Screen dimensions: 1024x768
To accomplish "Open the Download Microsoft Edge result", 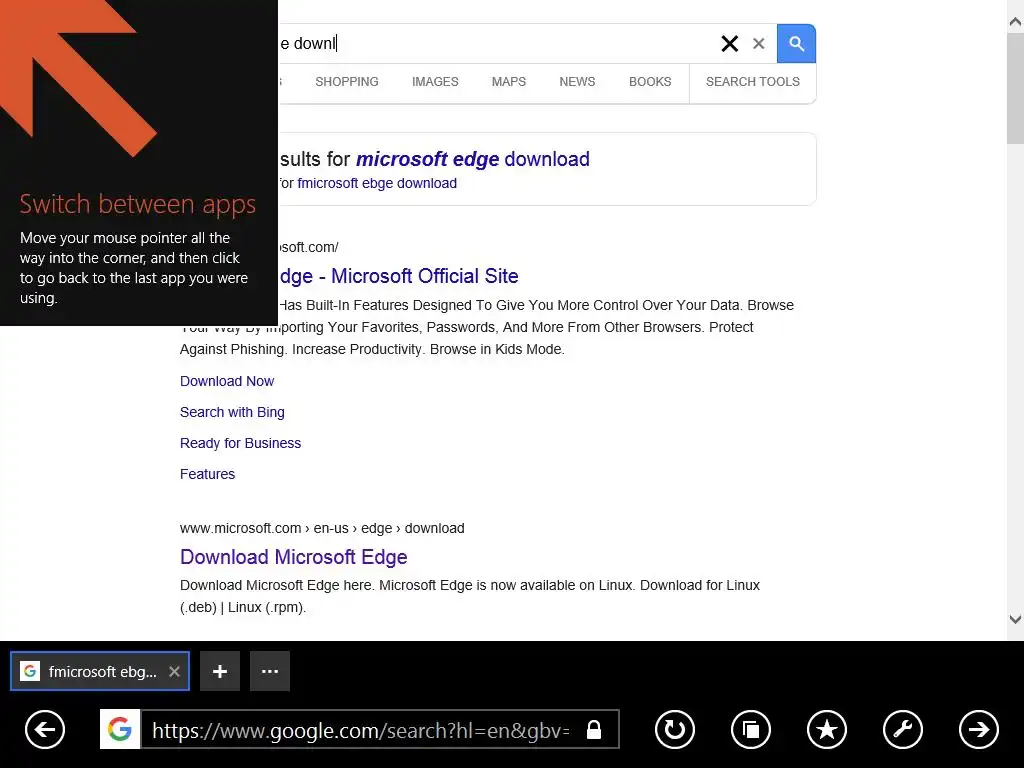I will tap(293, 557).
